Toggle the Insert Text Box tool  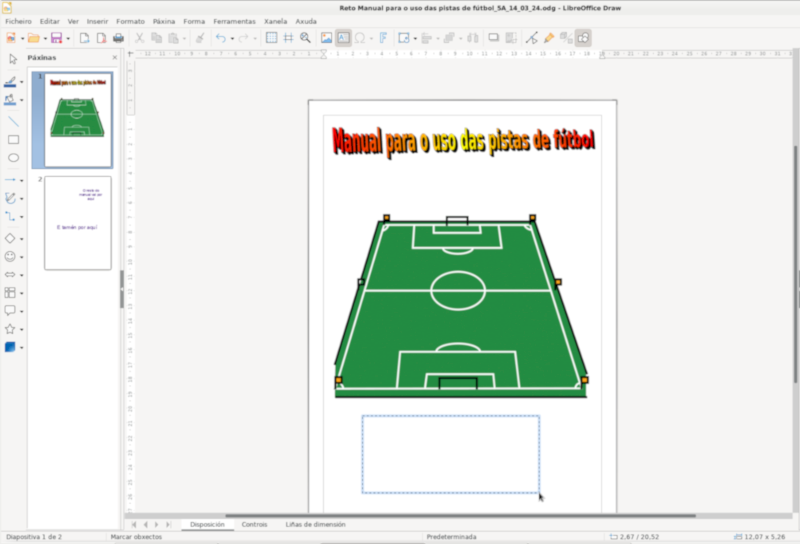pos(343,38)
